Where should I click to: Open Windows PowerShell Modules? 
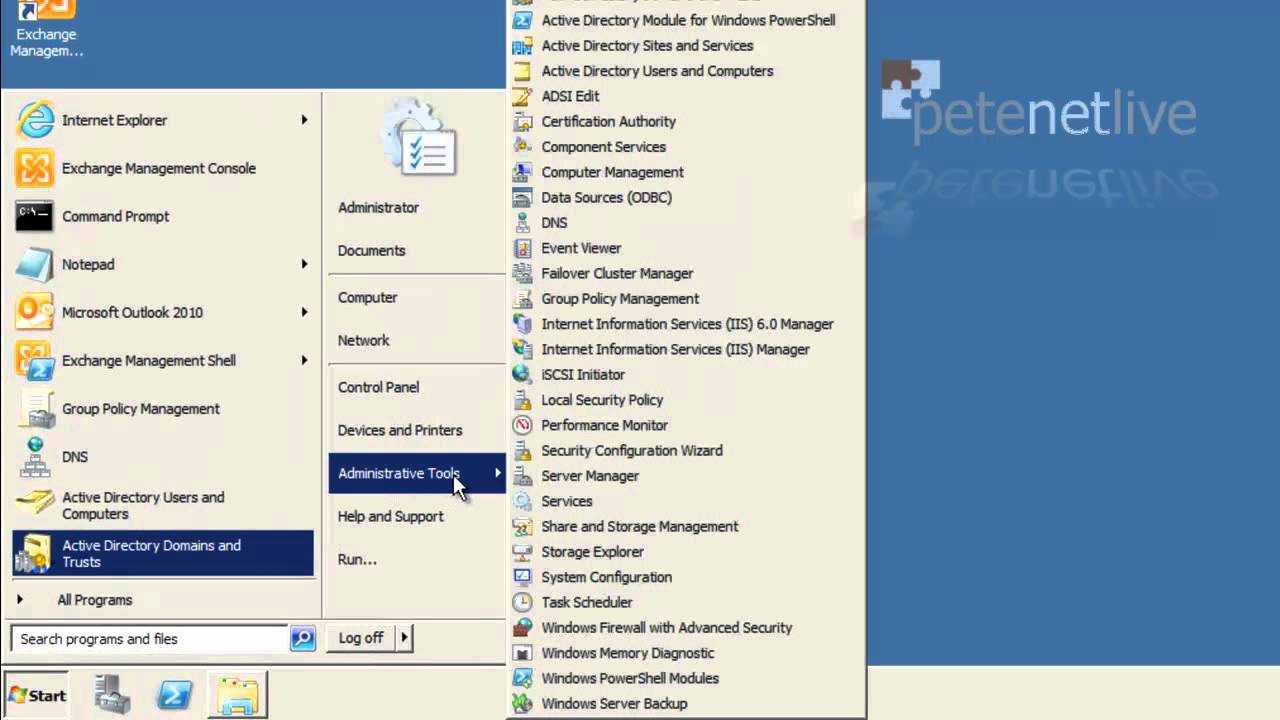click(630, 678)
